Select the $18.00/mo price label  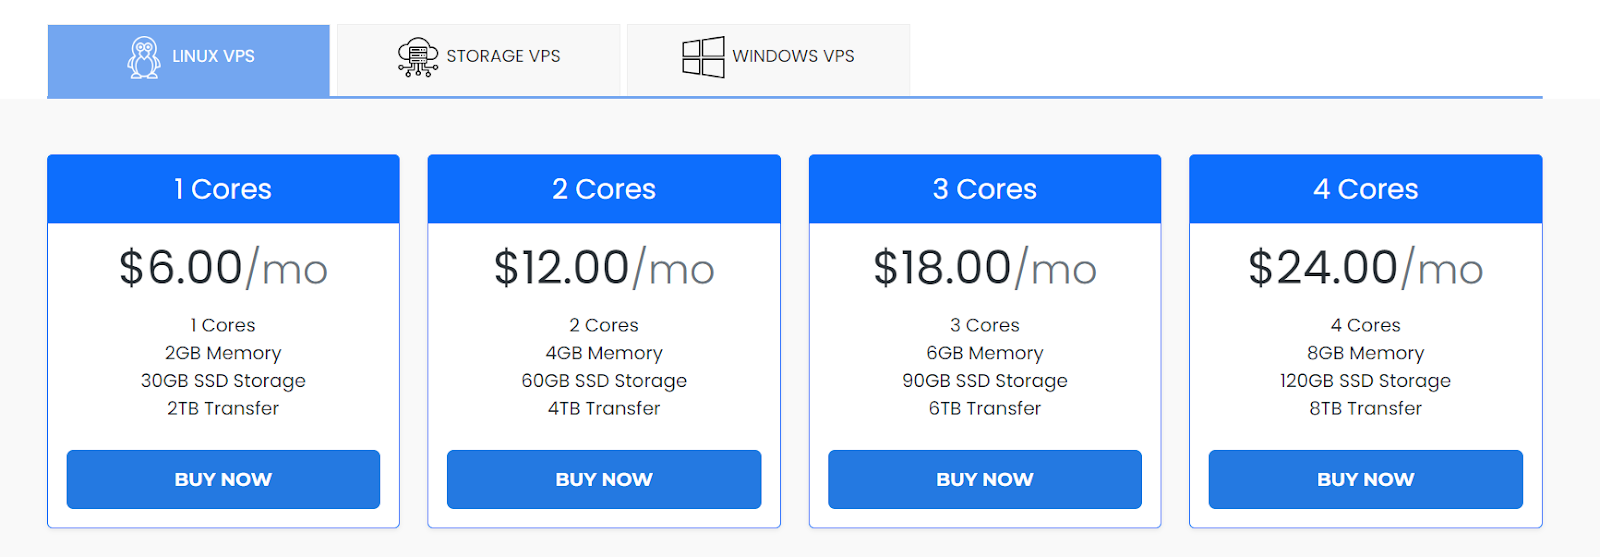(985, 268)
